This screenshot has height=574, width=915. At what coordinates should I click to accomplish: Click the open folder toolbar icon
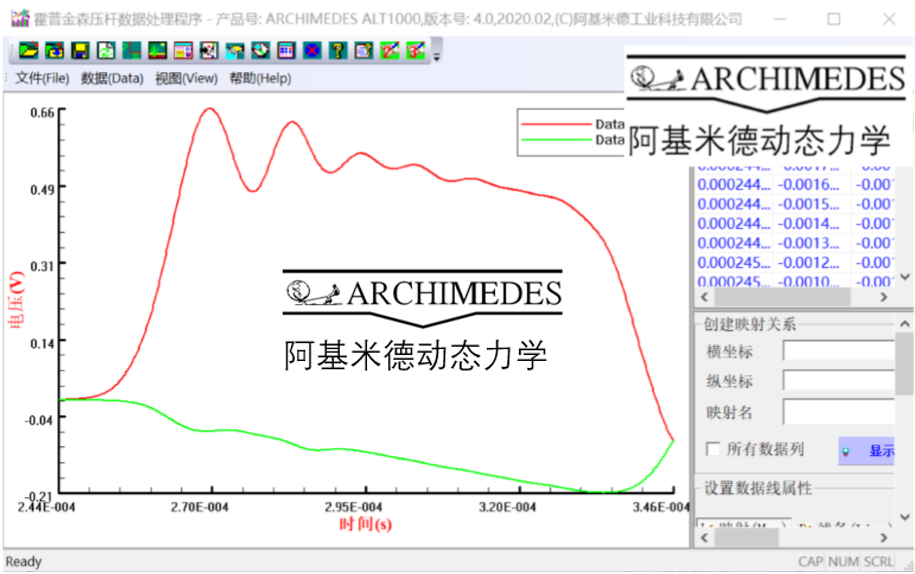point(28,51)
